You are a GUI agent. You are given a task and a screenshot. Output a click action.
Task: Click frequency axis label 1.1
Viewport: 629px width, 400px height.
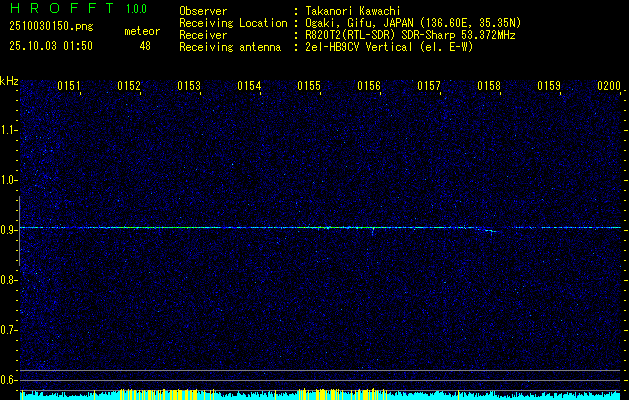[8, 130]
